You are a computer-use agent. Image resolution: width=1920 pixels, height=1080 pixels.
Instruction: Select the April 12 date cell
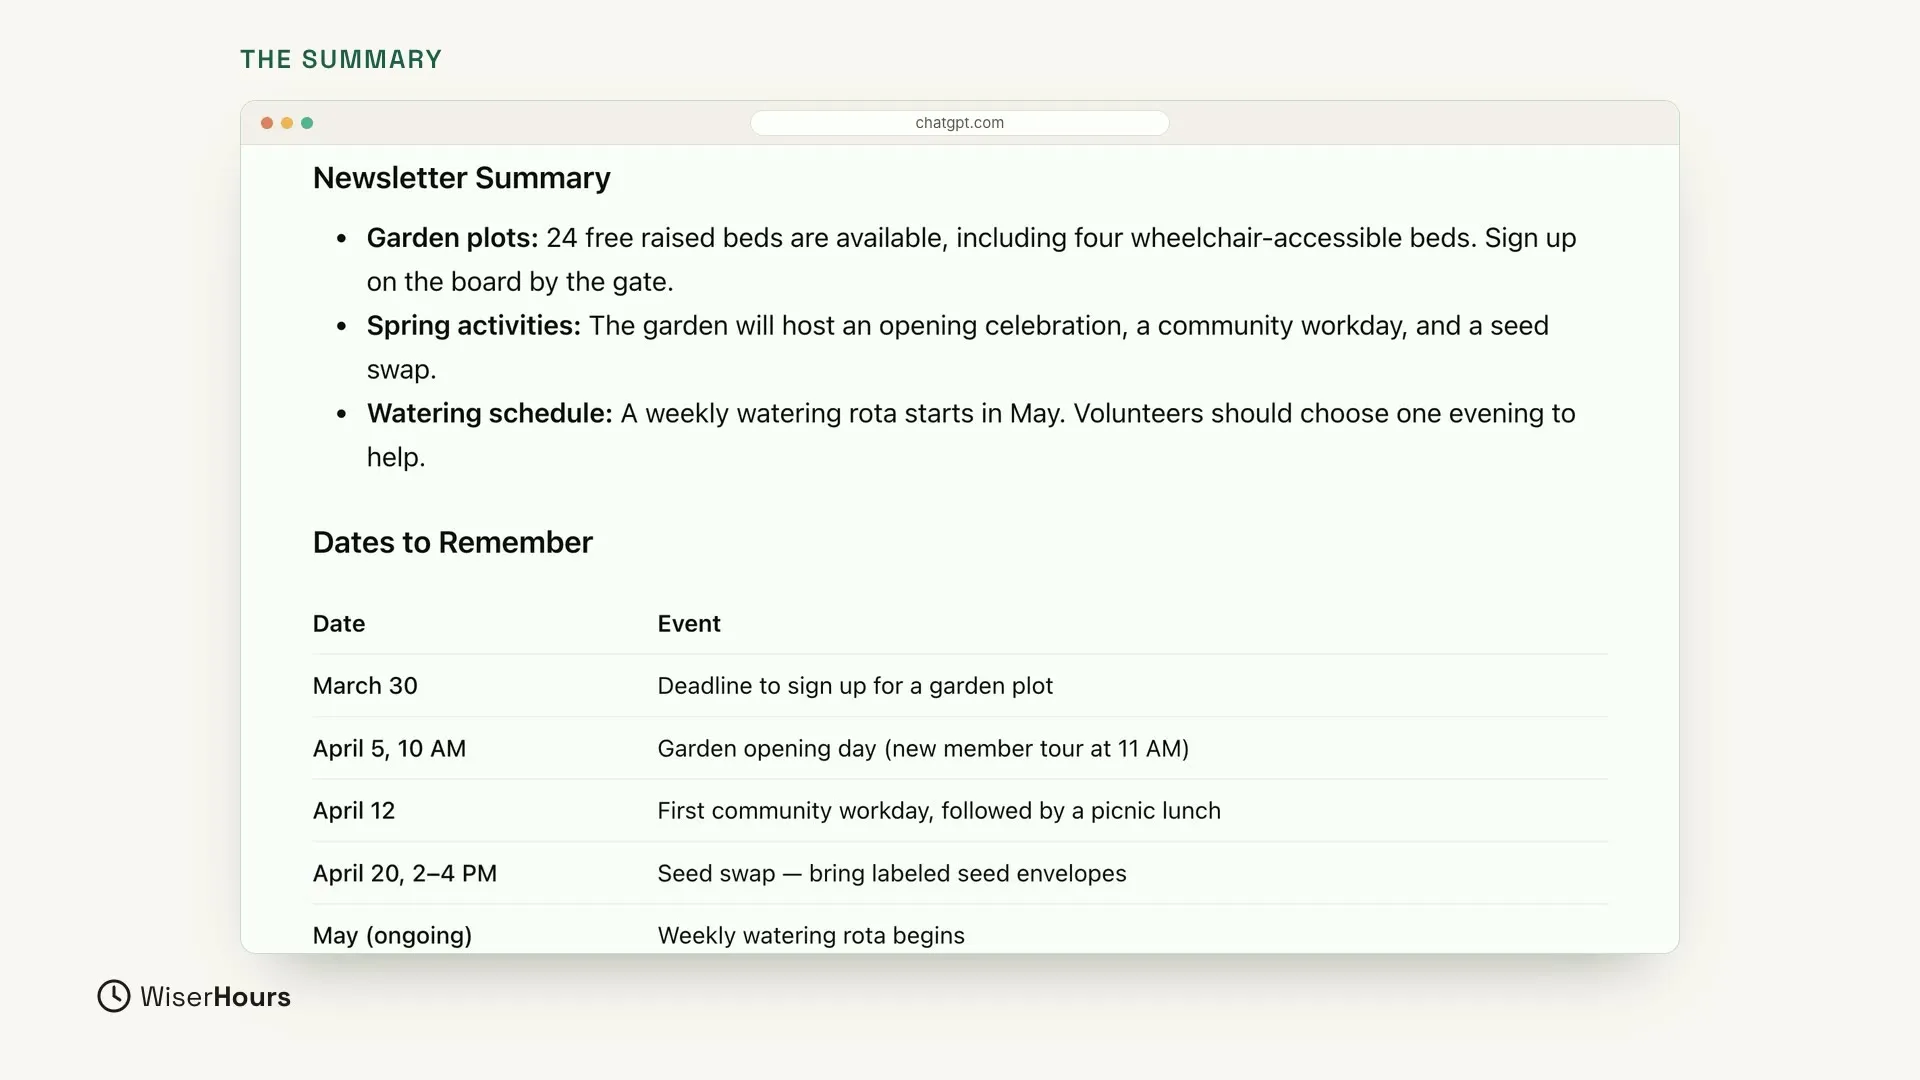354,811
